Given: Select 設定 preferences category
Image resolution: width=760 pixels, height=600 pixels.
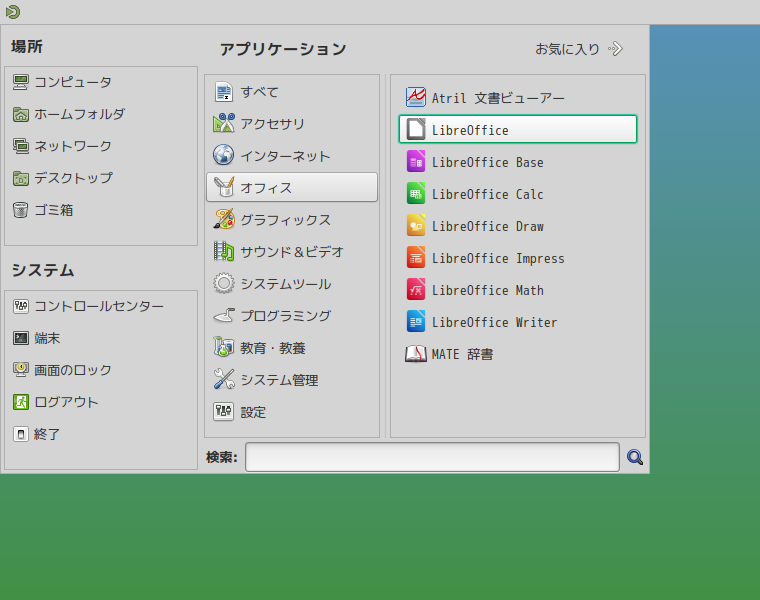Looking at the screenshot, I should (292, 412).
